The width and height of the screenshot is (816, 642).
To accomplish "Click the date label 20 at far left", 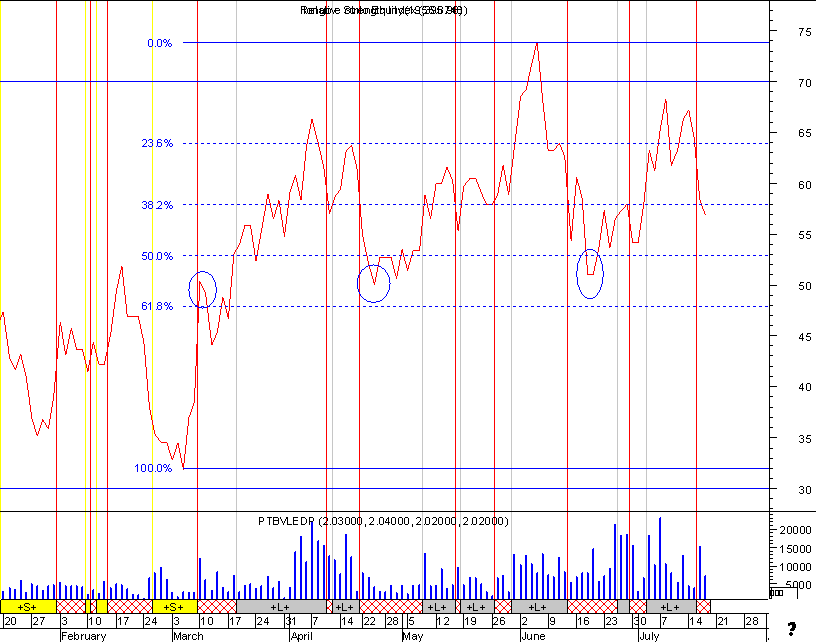I will (10, 621).
